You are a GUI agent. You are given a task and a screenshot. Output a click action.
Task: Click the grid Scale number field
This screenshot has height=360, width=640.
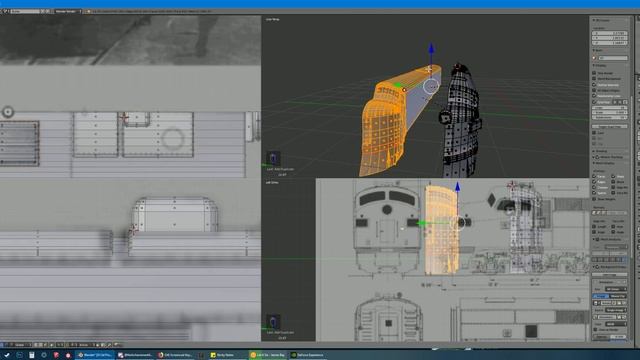[x=609, y=113]
